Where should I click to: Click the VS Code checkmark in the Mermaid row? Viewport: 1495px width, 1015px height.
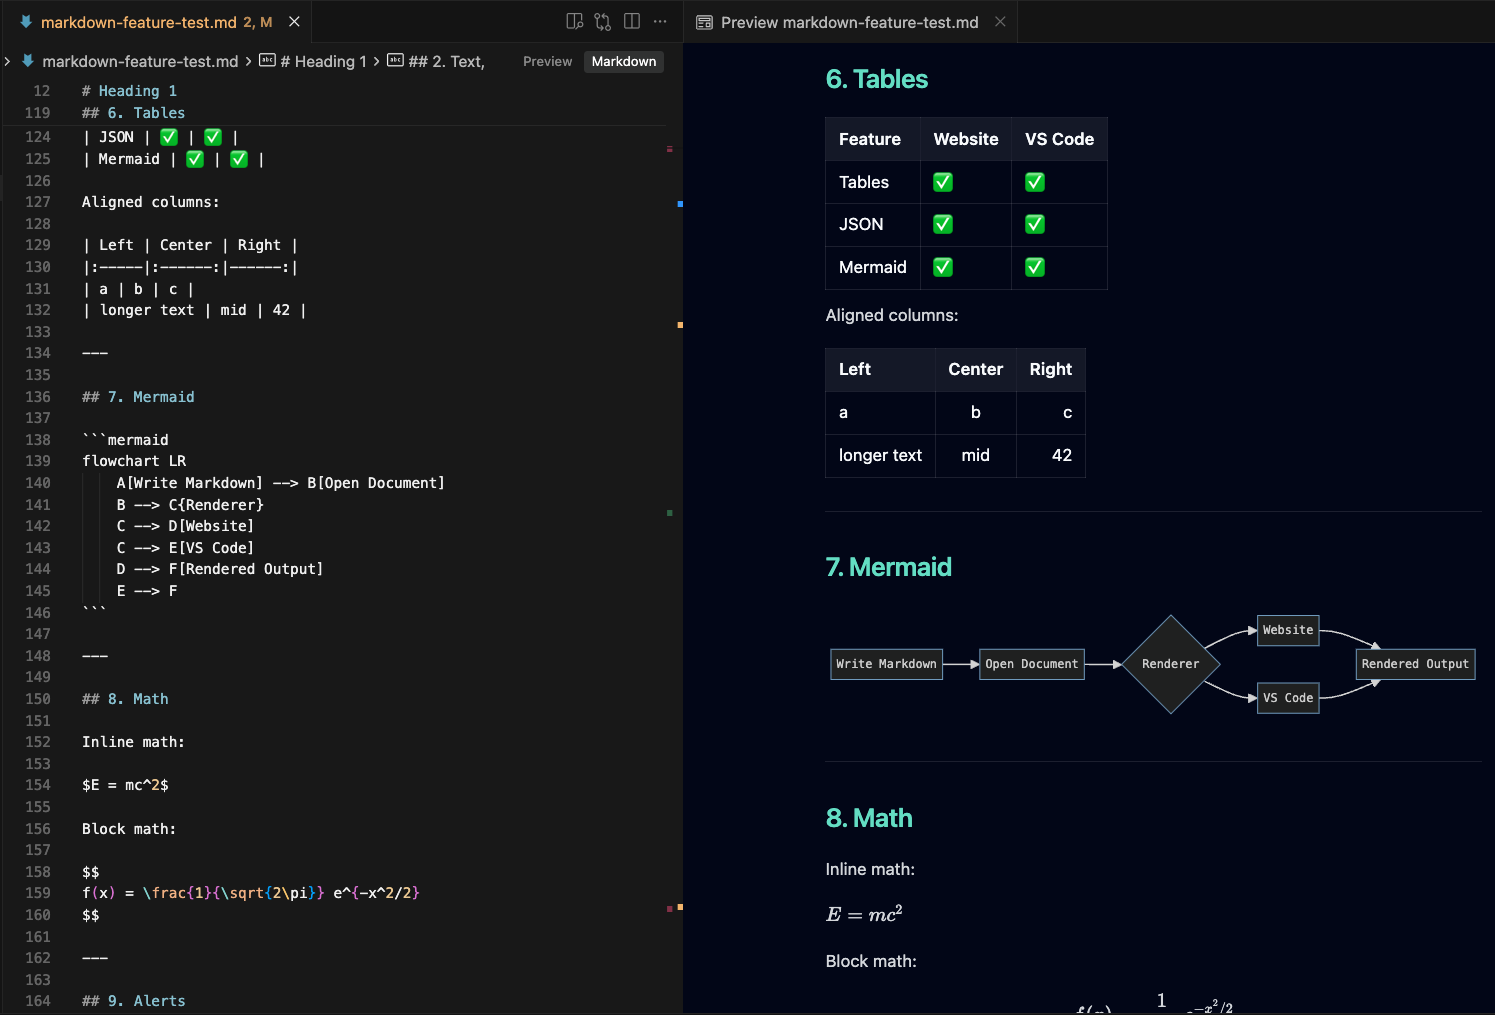pos(1035,267)
